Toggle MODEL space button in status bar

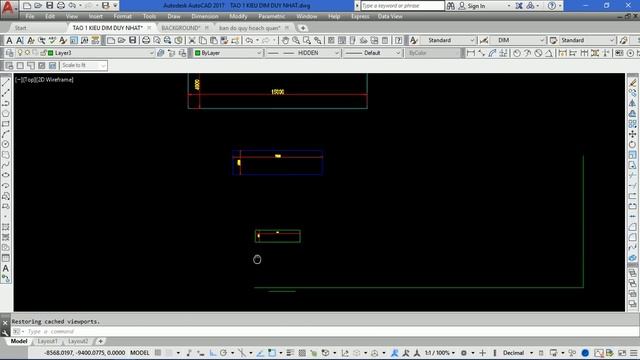(x=140, y=353)
